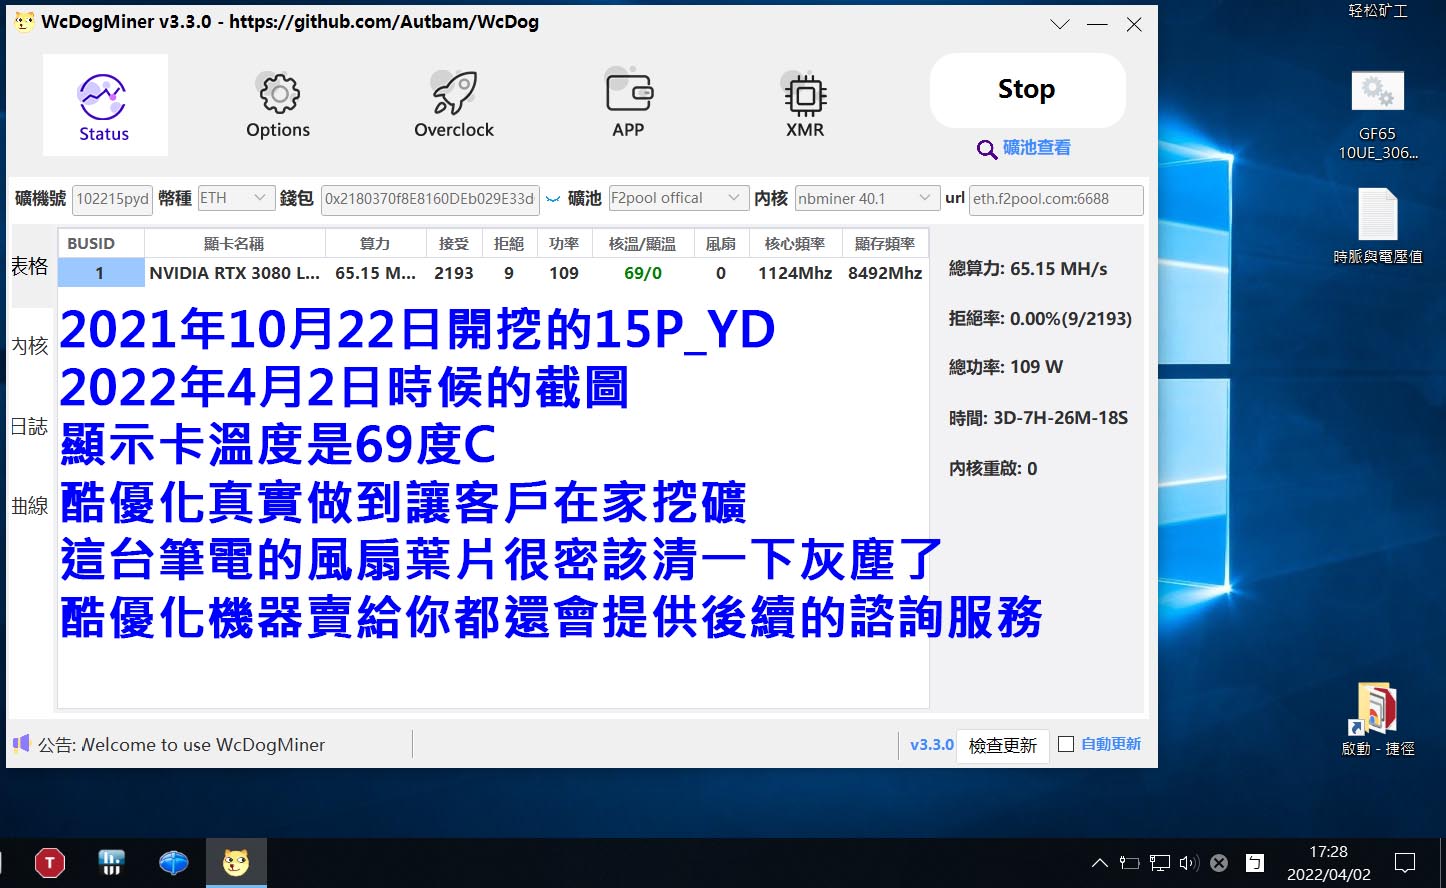Click the 檢查更新 check update button
The height and width of the screenshot is (888, 1446).
coord(1003,746)
